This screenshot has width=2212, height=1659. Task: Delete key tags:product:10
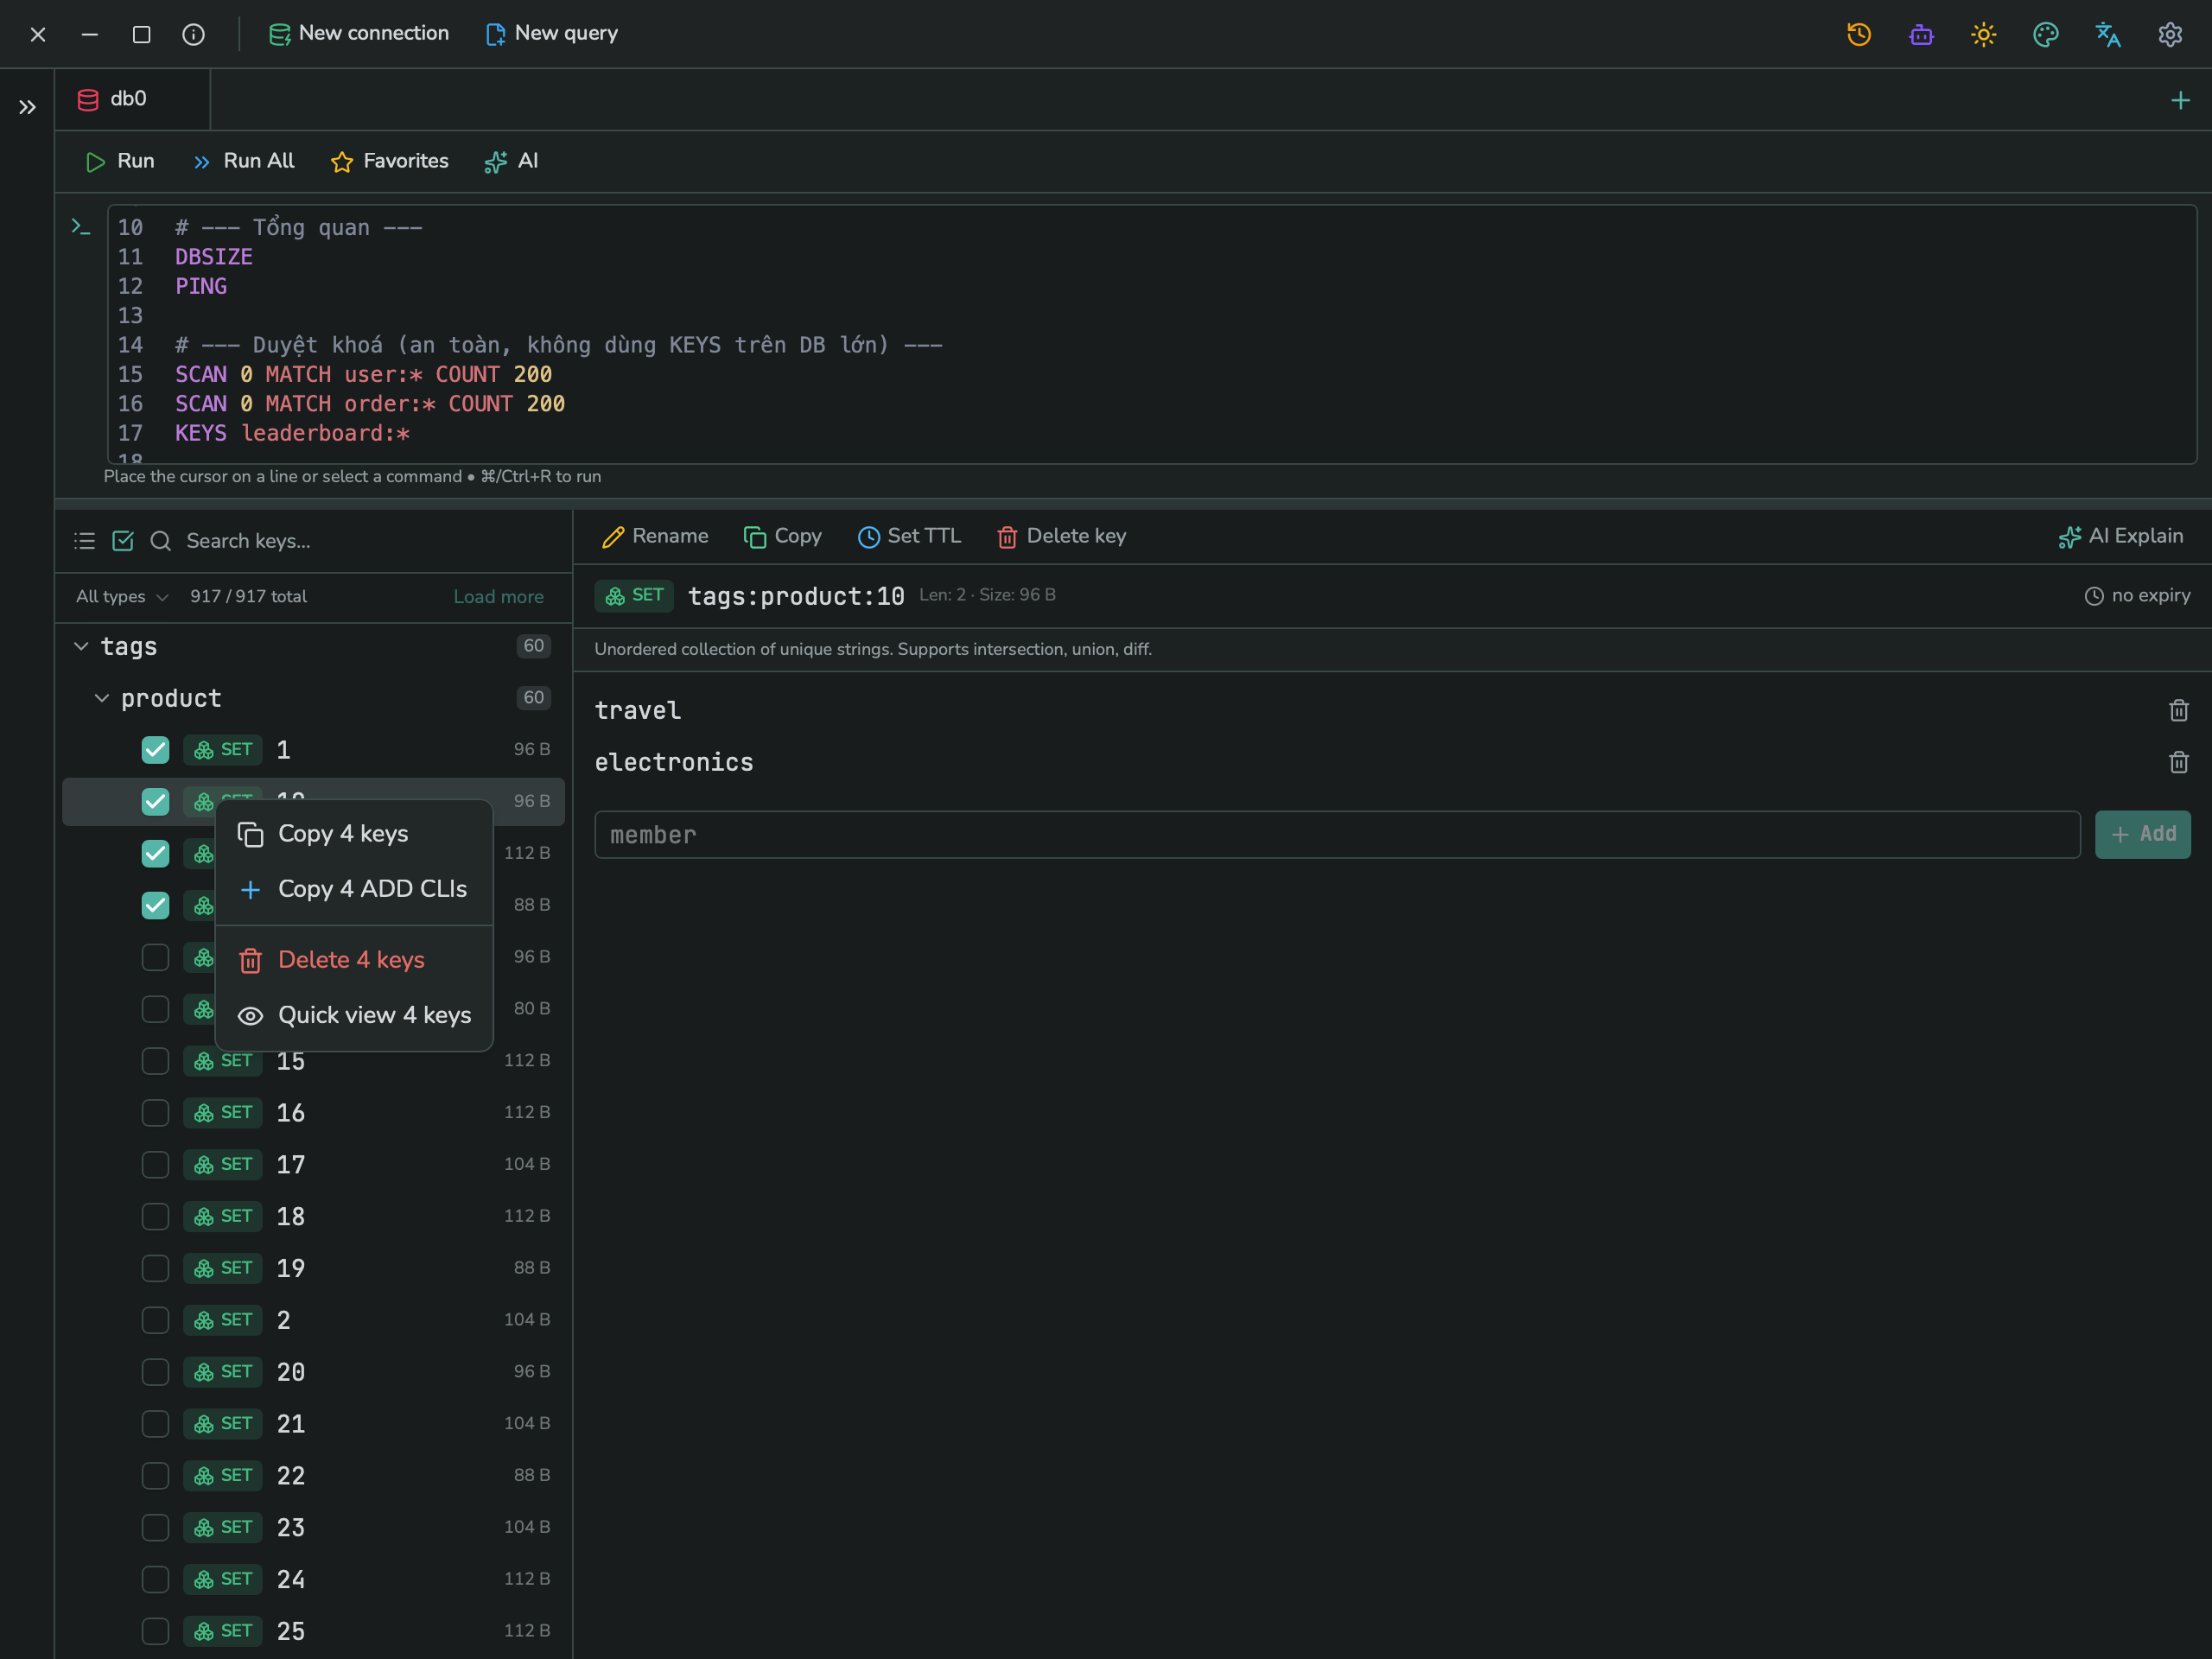pos(1061,536)
